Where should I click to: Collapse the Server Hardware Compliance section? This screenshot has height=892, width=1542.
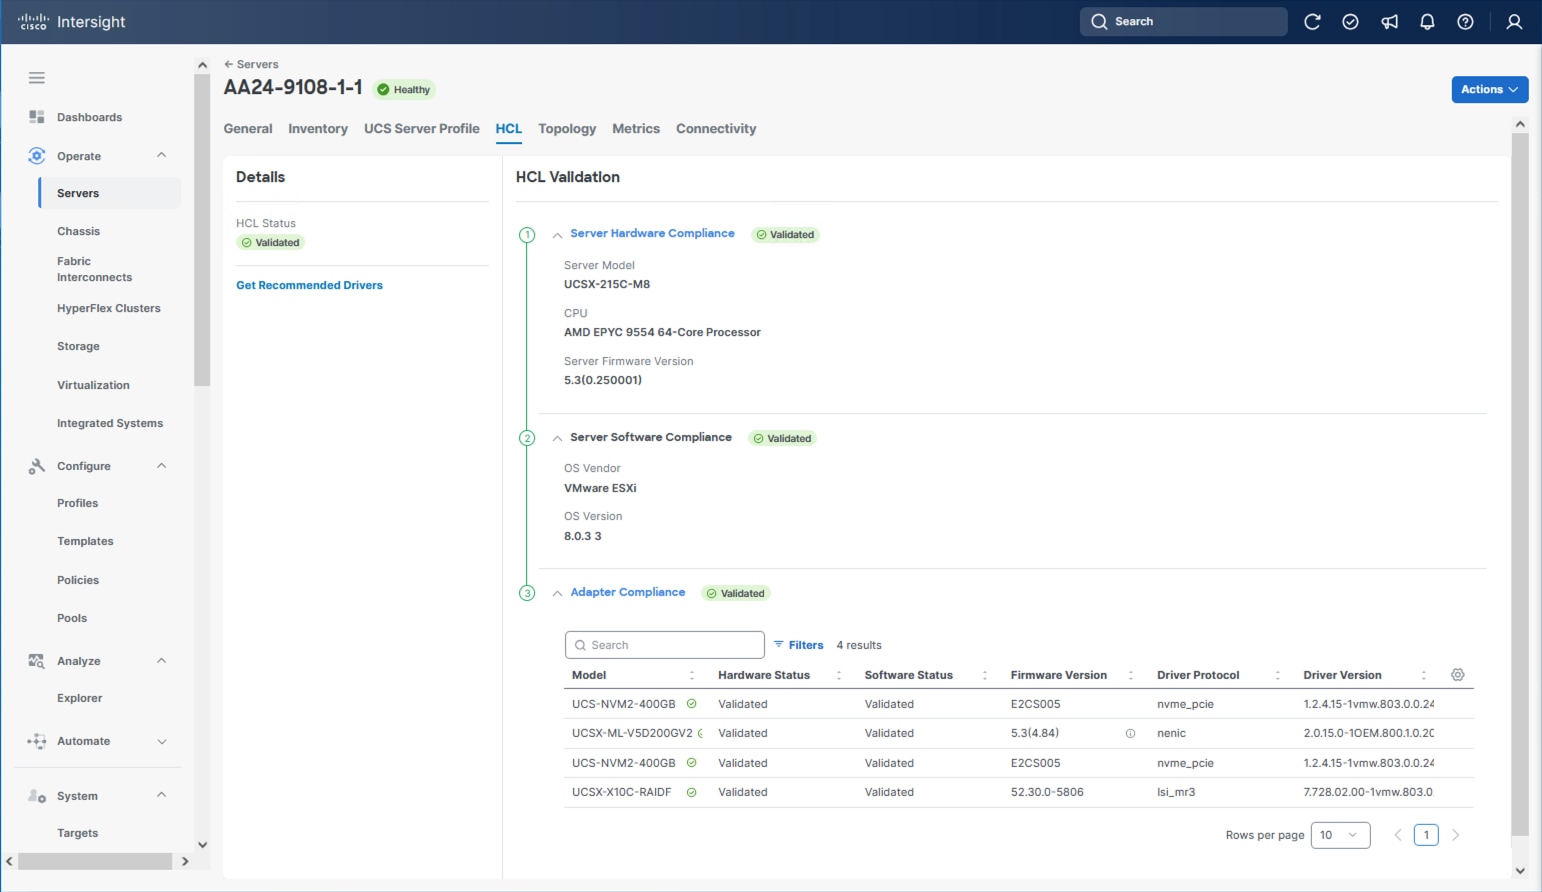(x=557, y=235)
